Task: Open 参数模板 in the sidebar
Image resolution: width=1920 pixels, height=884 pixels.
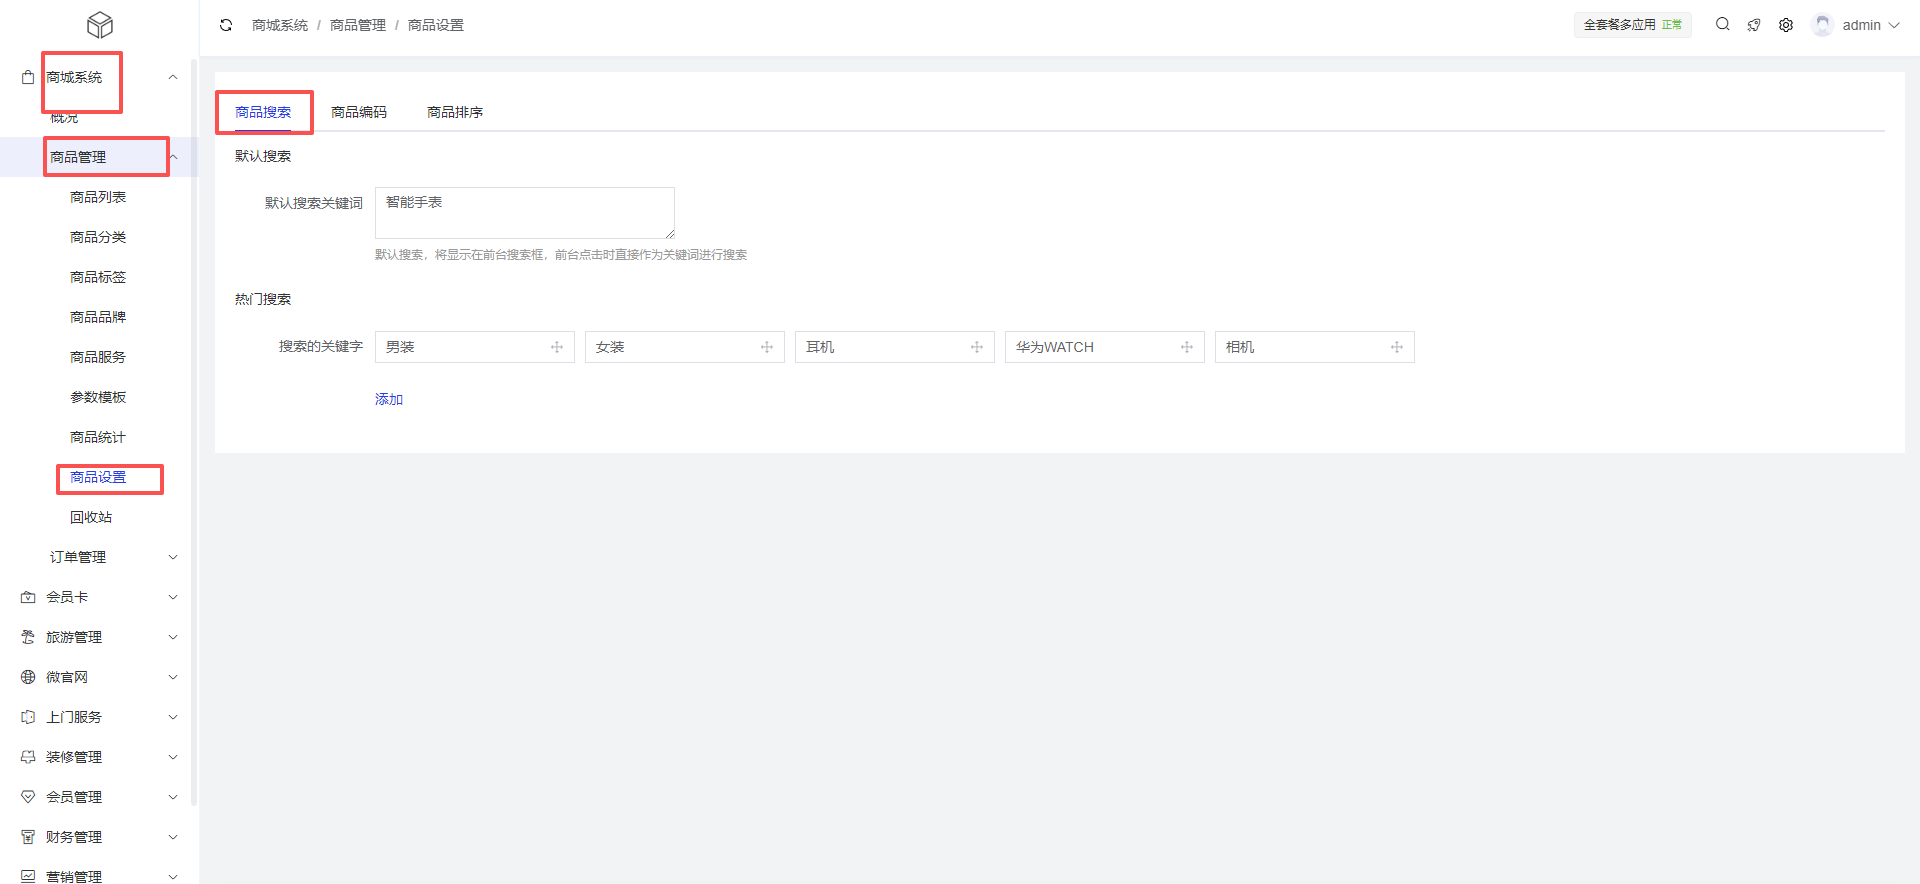Action: click(x=98, y=397)
